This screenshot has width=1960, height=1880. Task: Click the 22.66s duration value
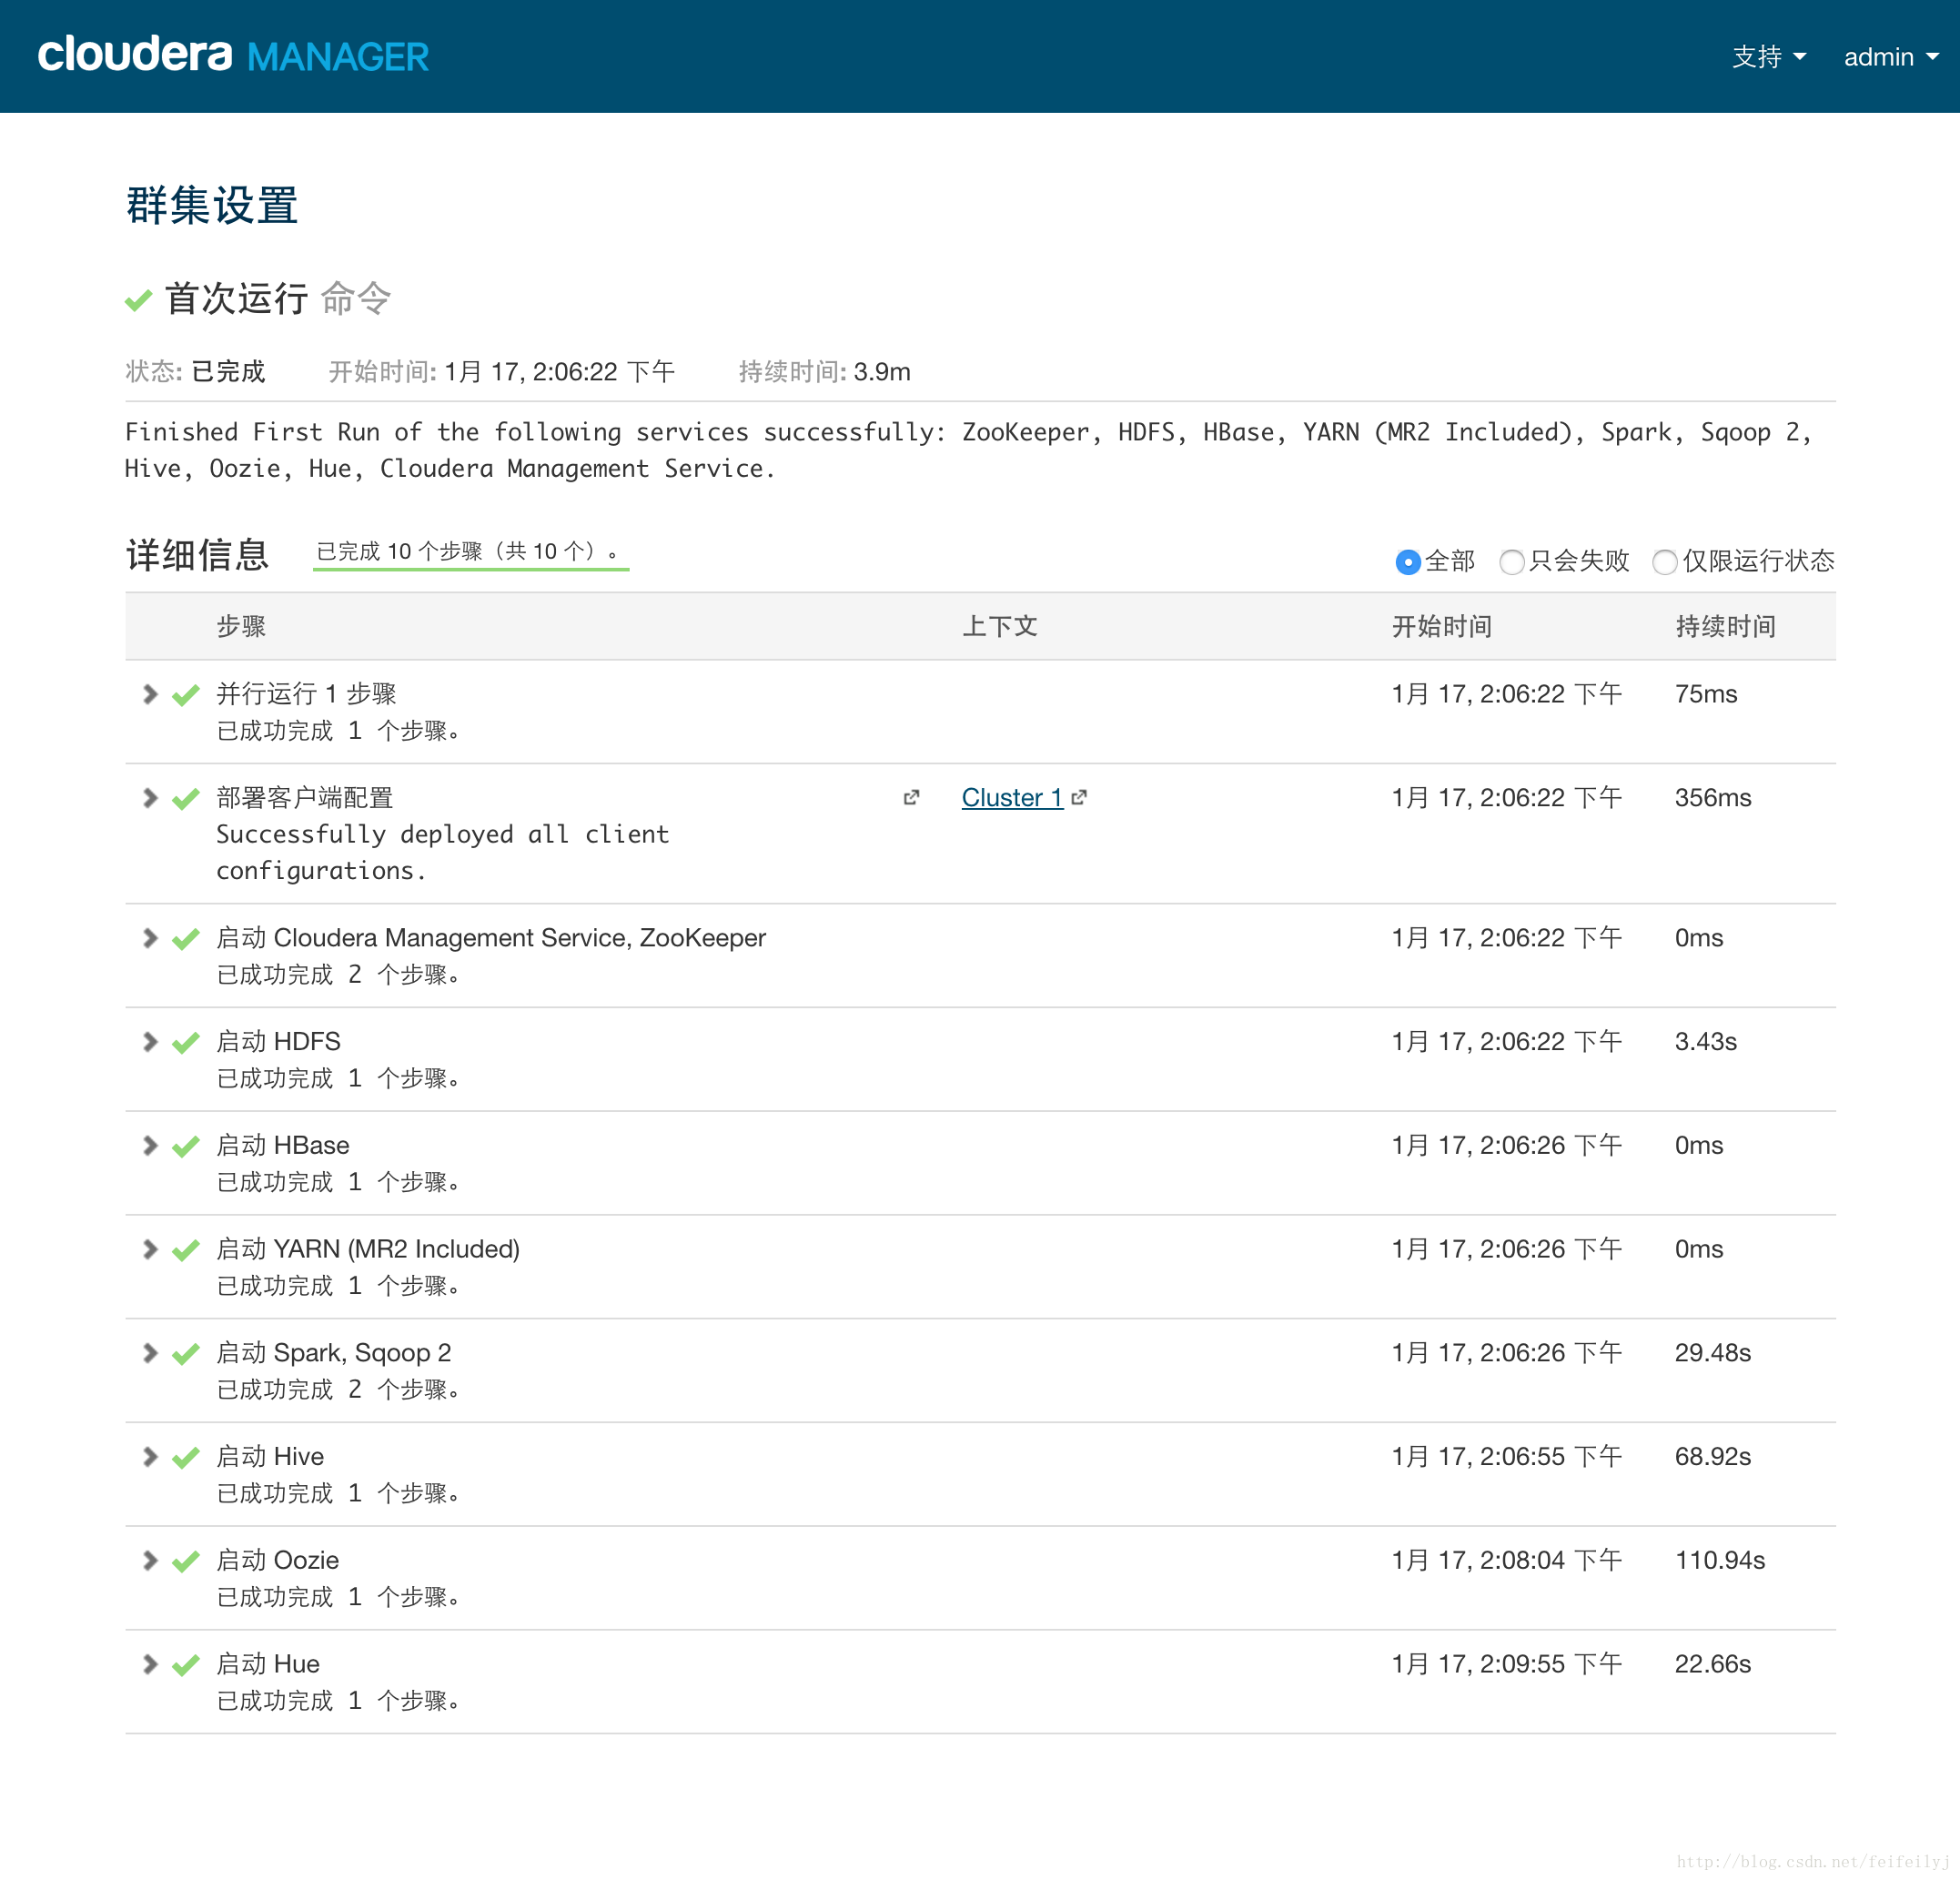[1713, 1664]
